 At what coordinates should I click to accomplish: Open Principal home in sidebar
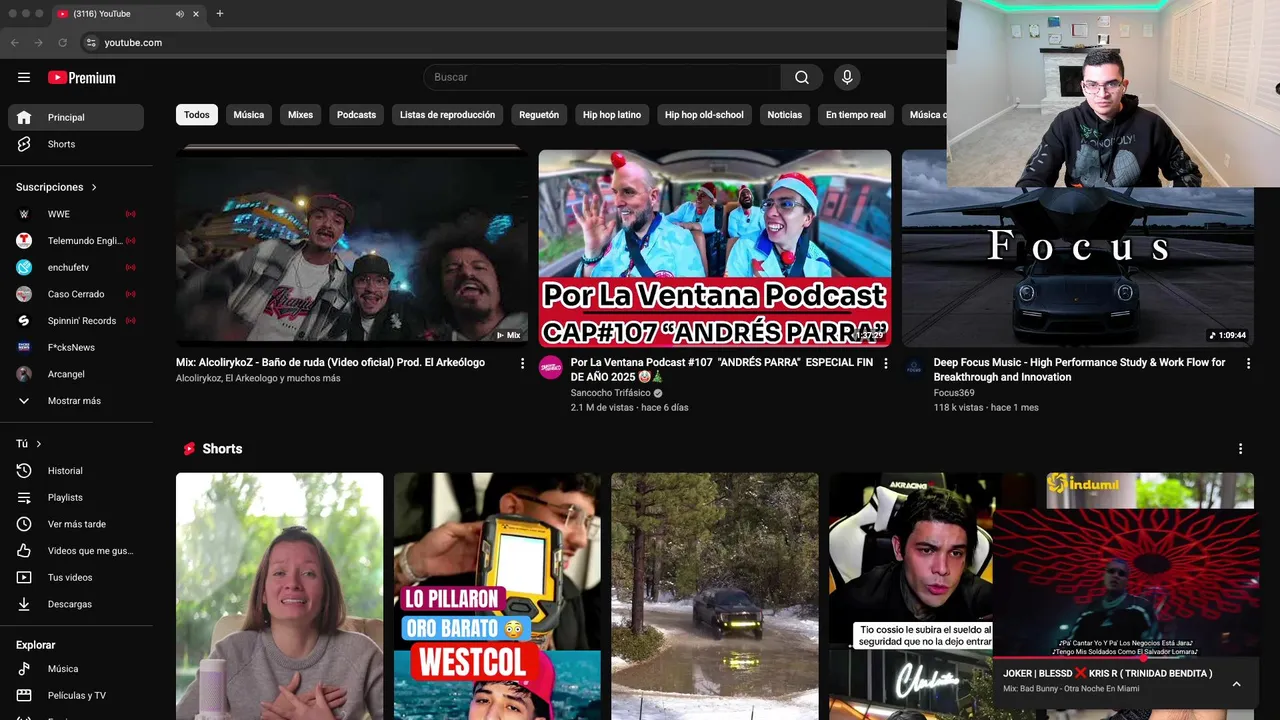coord(76,117)
